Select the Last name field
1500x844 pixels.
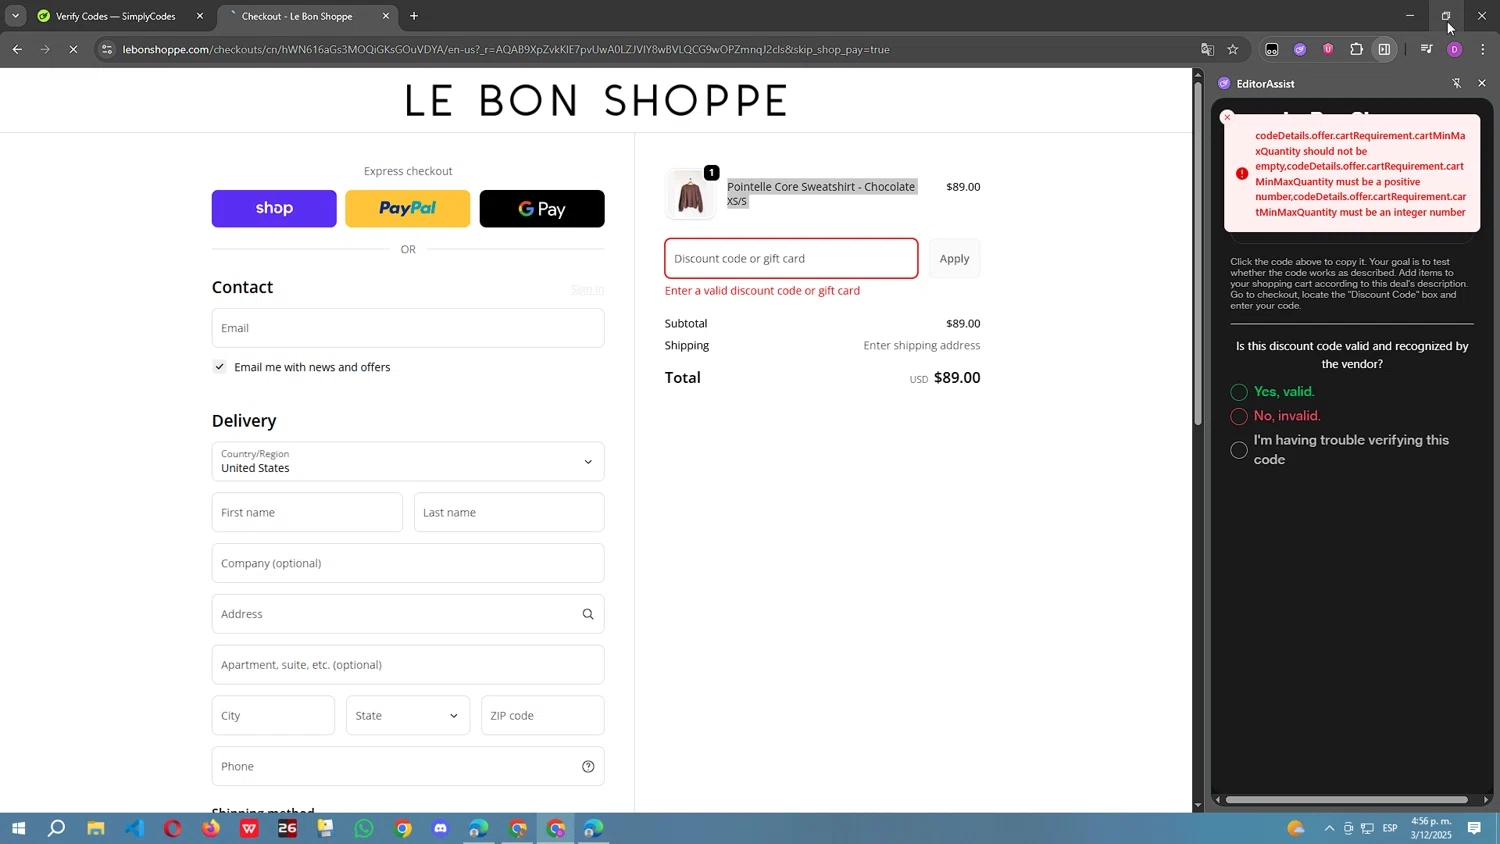(x=509, y=512)
